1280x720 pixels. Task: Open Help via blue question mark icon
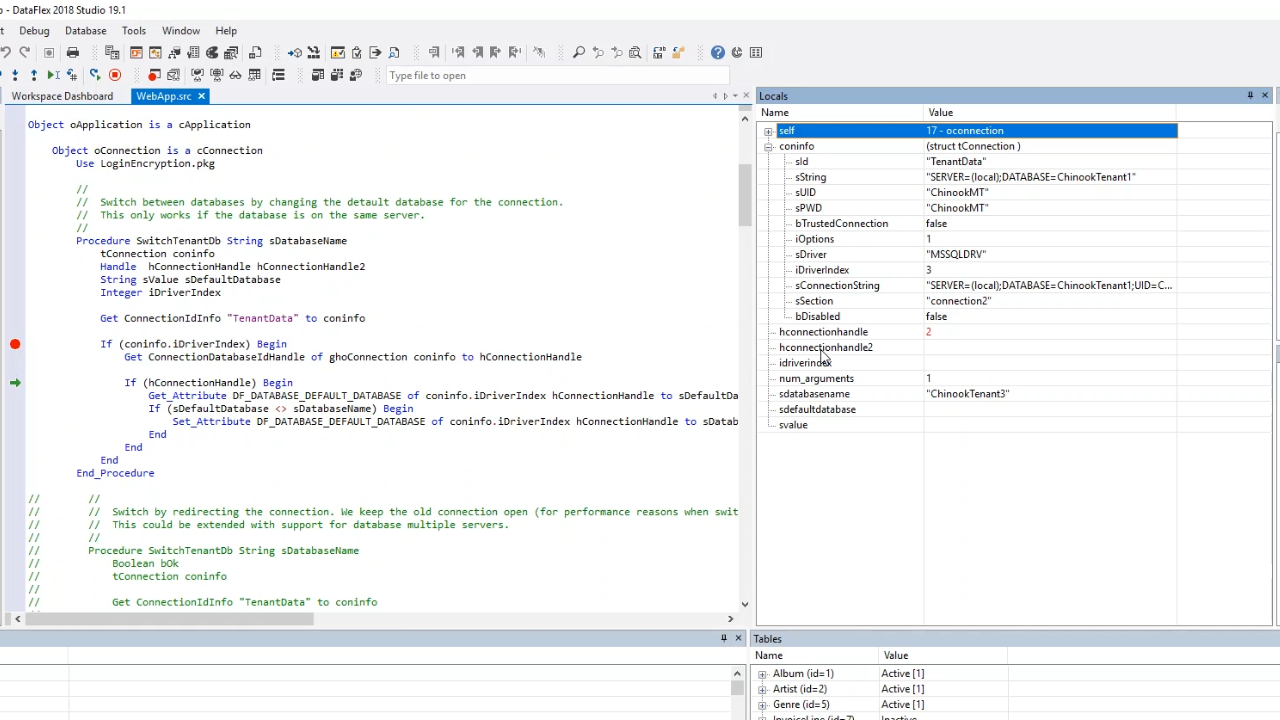pyautogui.click(x=718, y=53)
